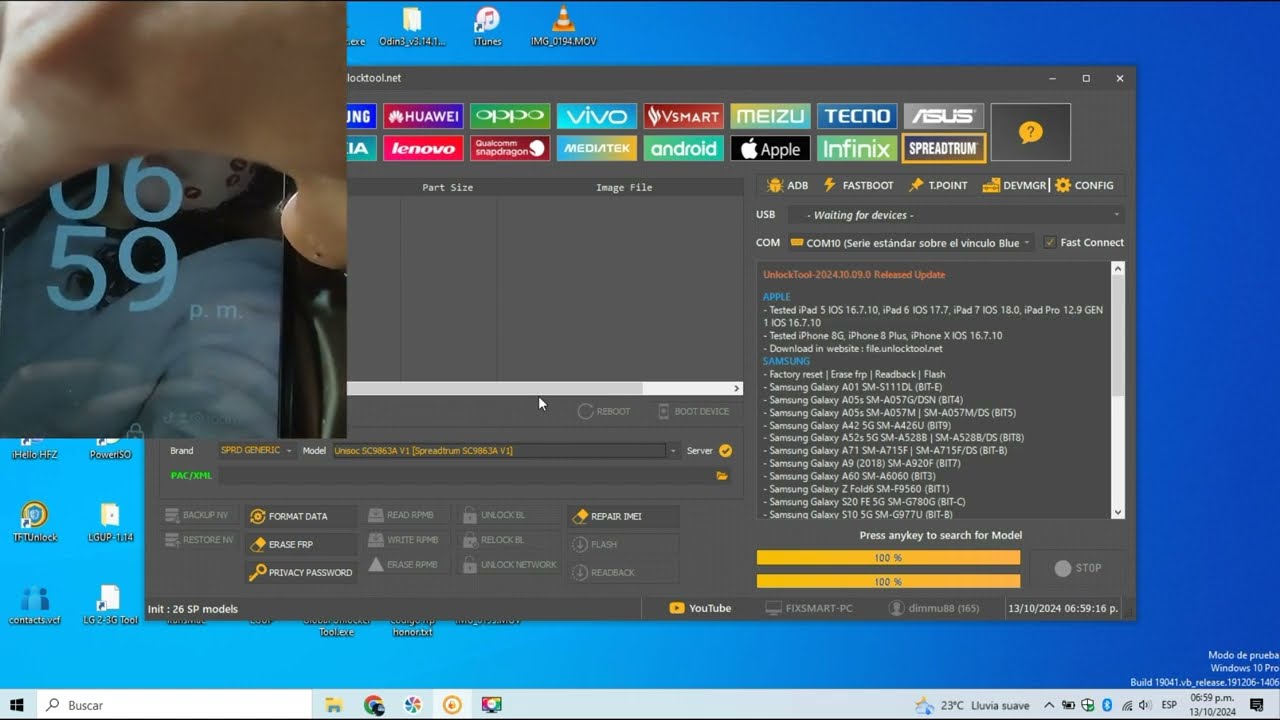Open the Brand SPRD GENERIC dropdown

tap(256, 451)
